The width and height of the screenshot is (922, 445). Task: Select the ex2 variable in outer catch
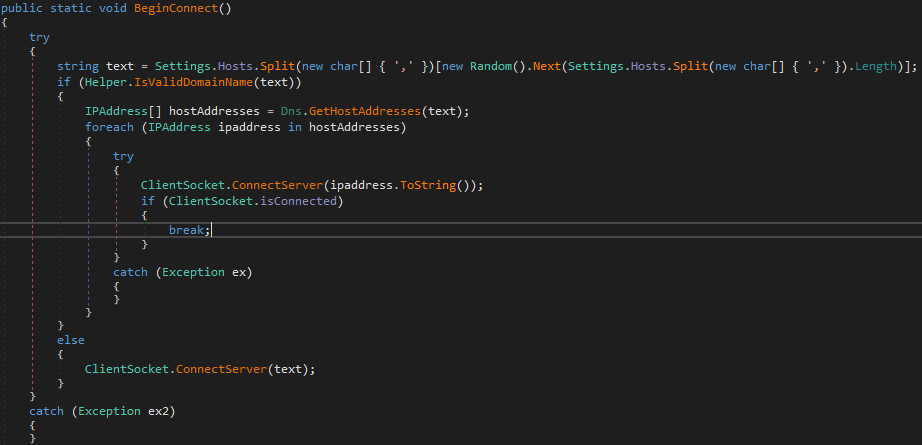[x=143, y=411]
